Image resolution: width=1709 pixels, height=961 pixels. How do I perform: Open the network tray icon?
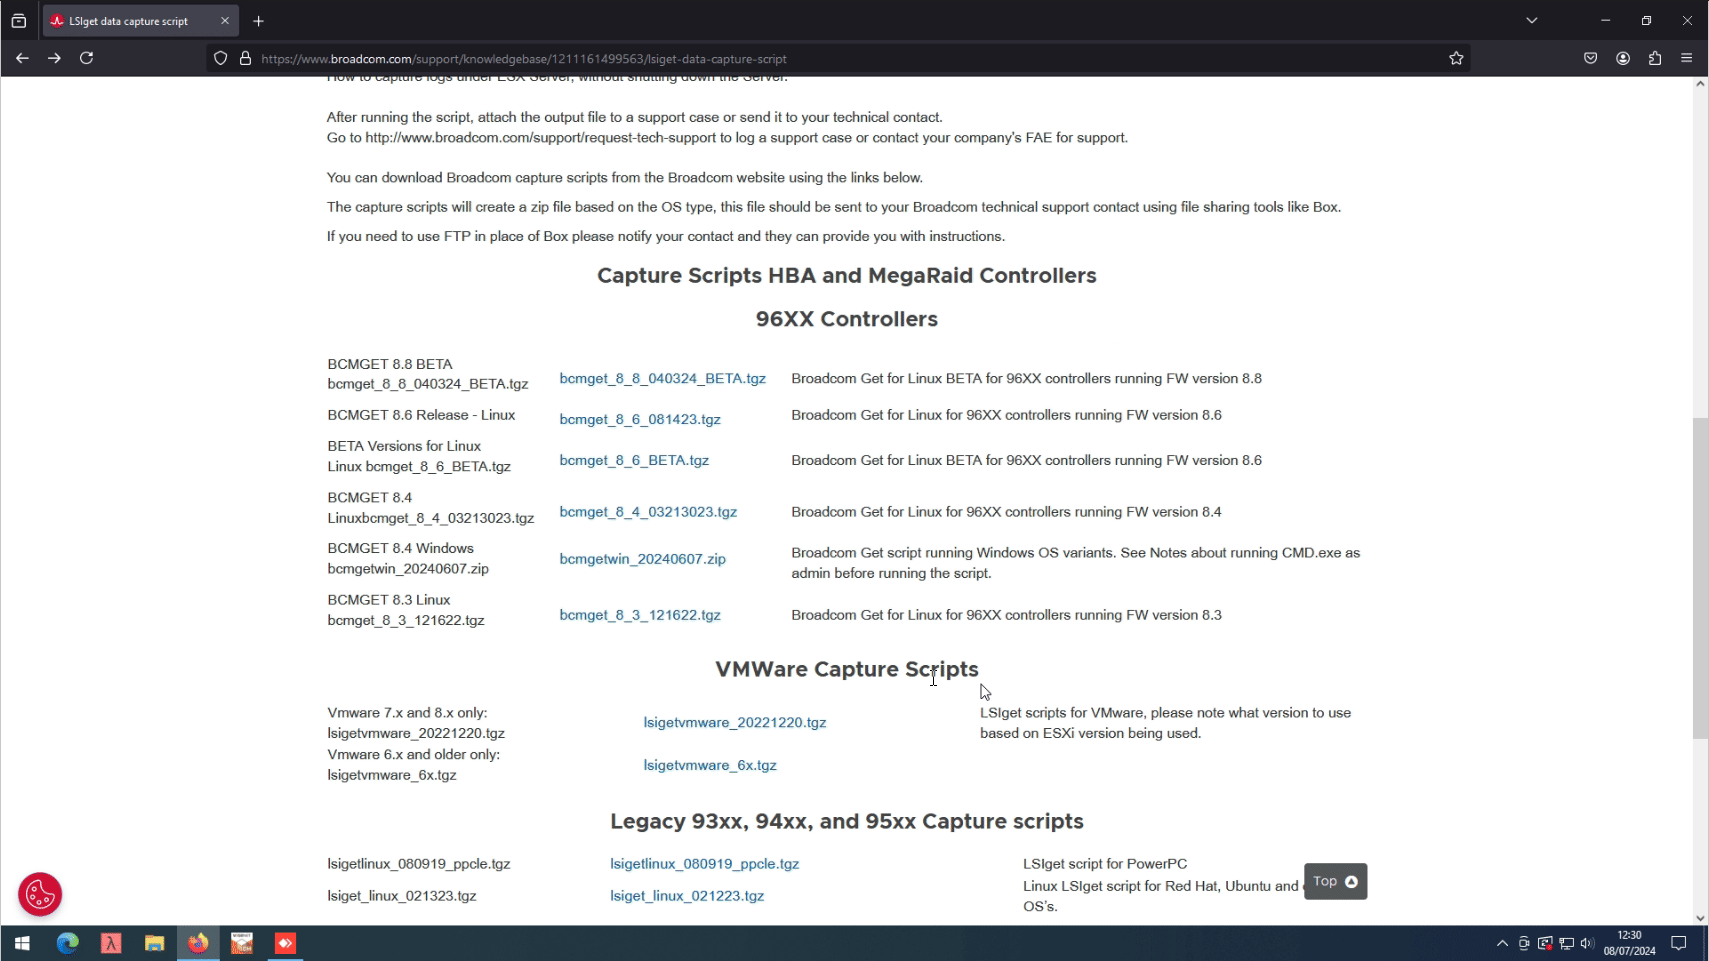(x=1566, y=943)
